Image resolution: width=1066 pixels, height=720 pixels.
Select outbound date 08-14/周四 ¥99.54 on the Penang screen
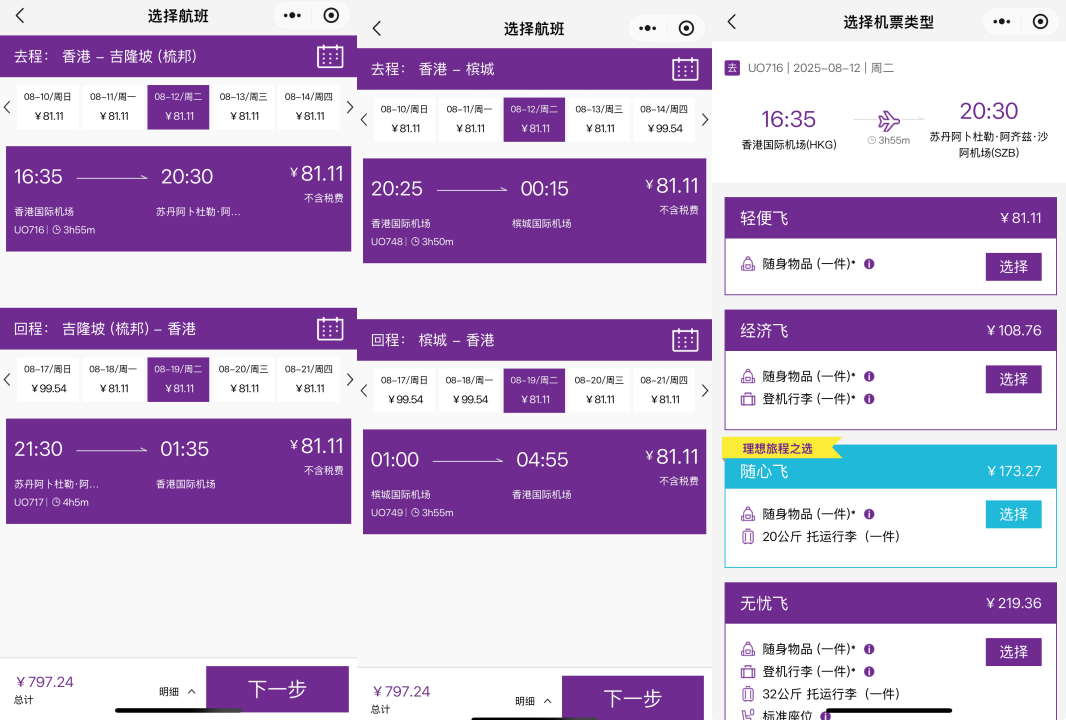pos(664,120)
